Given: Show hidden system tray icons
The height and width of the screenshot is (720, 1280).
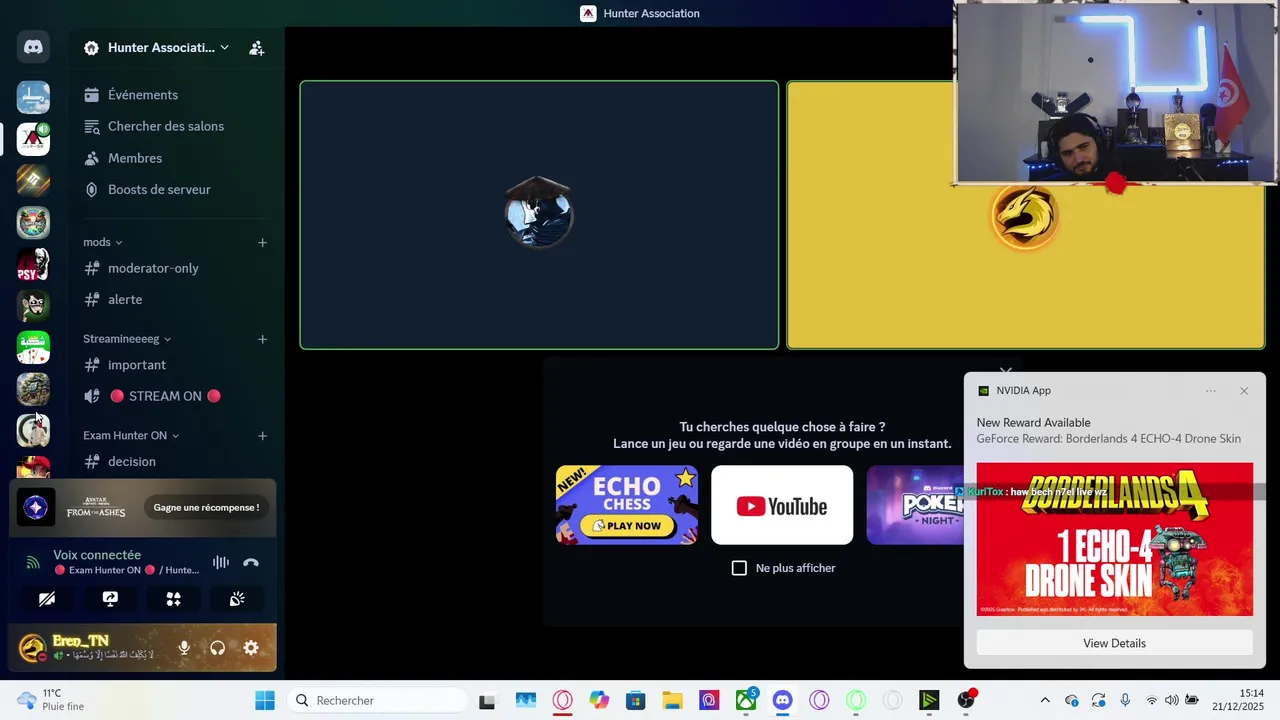Looking at the screenshot, I should [1045, 700].
